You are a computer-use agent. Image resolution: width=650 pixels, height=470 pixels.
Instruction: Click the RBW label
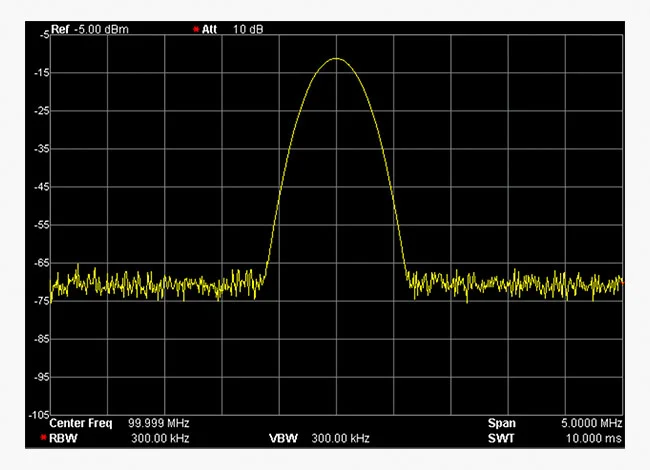tap(62, 438)
